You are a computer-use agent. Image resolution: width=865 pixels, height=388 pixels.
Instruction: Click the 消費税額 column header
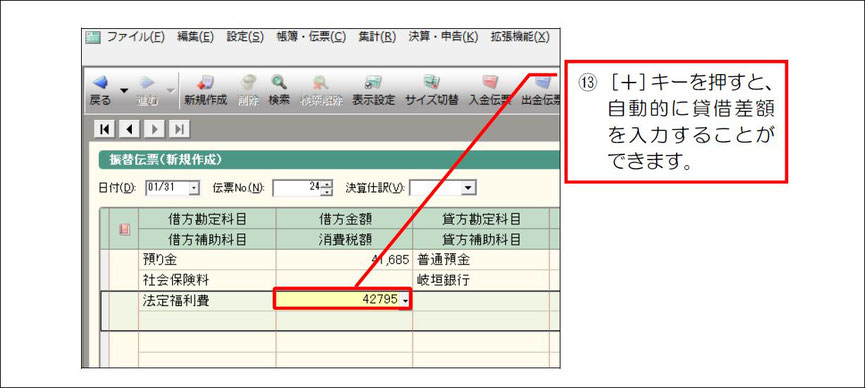pos(344,240)
